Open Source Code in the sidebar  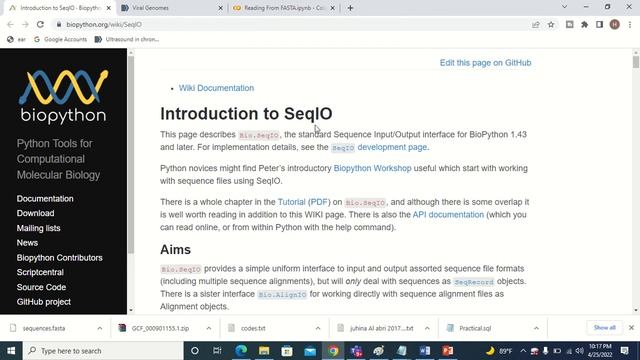(x=41, y=287)
